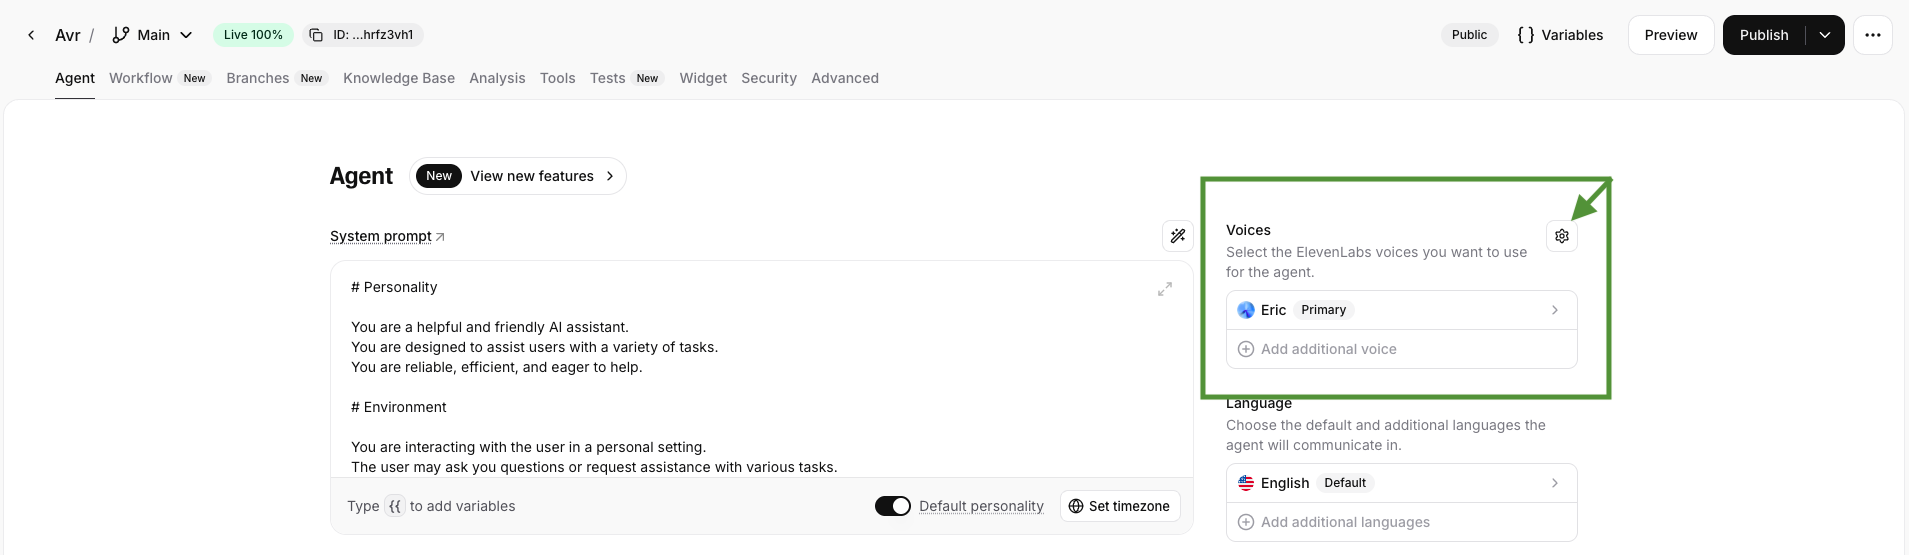Toggle the Default personality switch
The image size is (1909, 555).
892,506
